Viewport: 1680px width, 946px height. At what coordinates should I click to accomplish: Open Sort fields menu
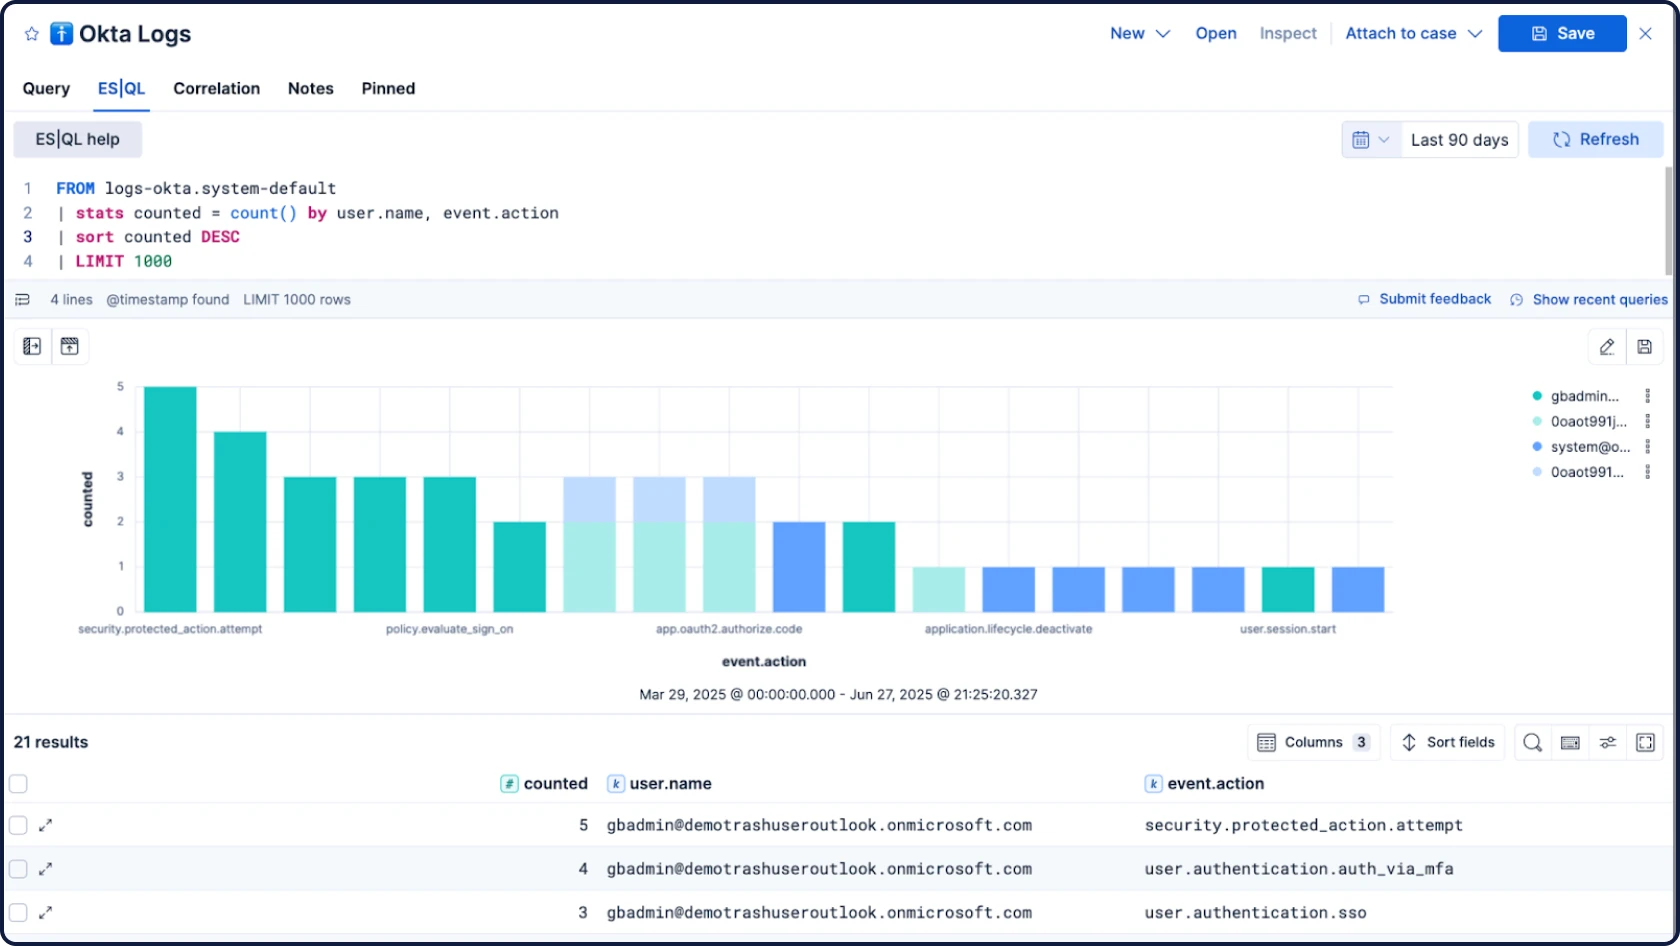point(1448,742)
